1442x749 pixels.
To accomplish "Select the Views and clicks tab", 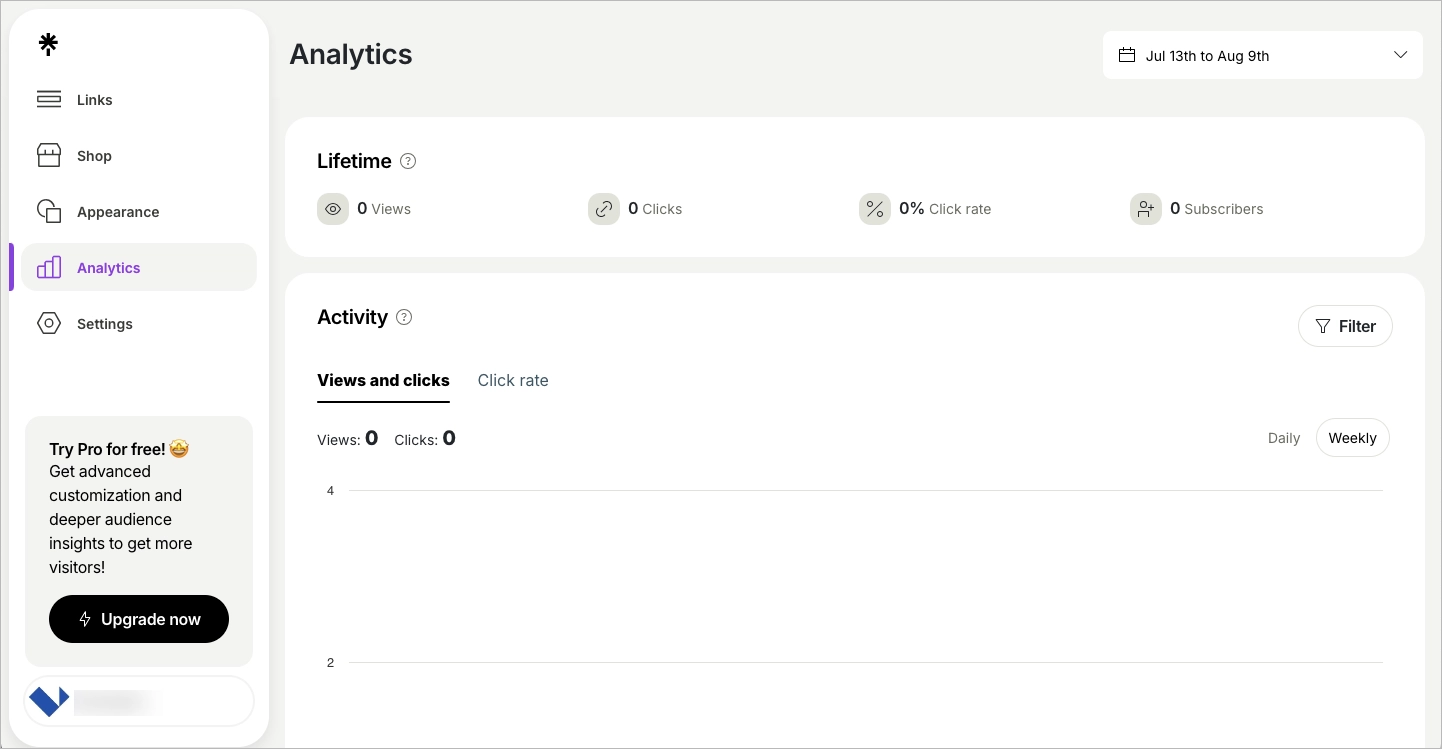I will click(383, 380).
